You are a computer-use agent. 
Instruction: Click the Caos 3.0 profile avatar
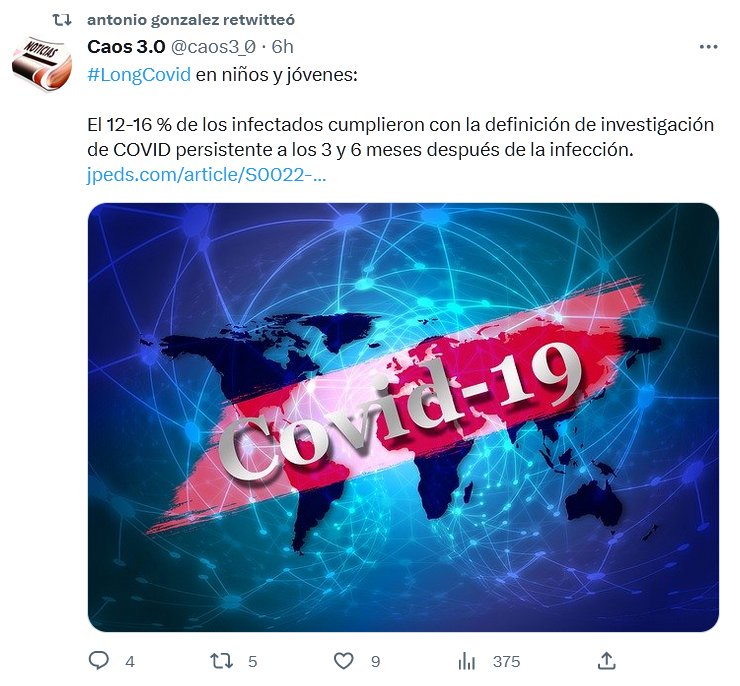point(42,63)
